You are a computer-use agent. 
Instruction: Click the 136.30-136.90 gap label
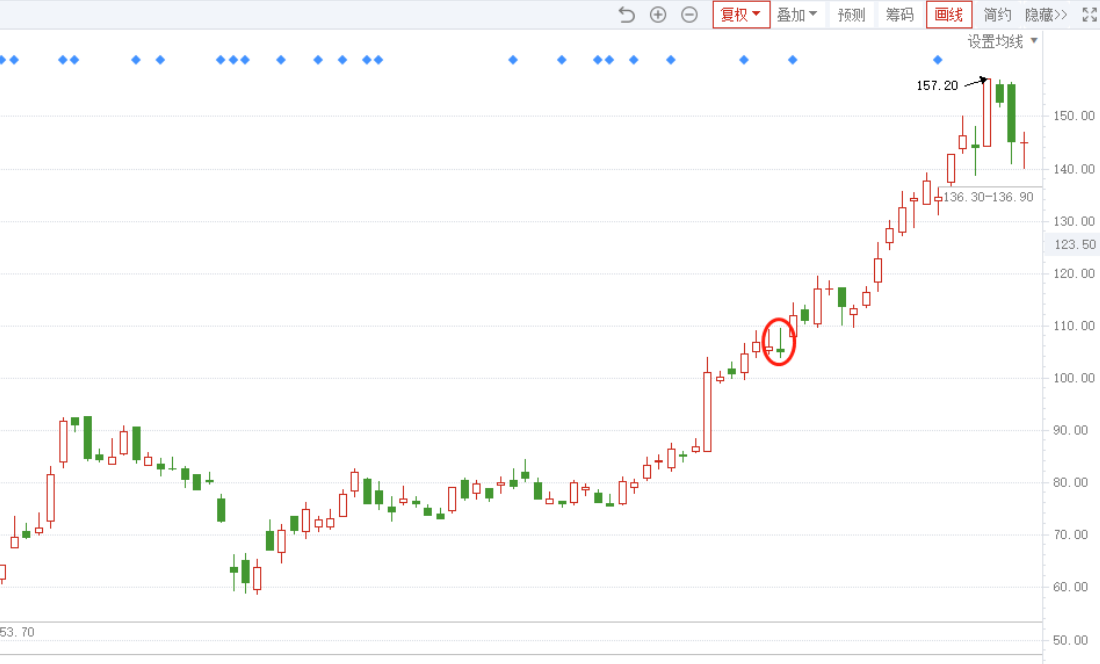pos(988,197)
